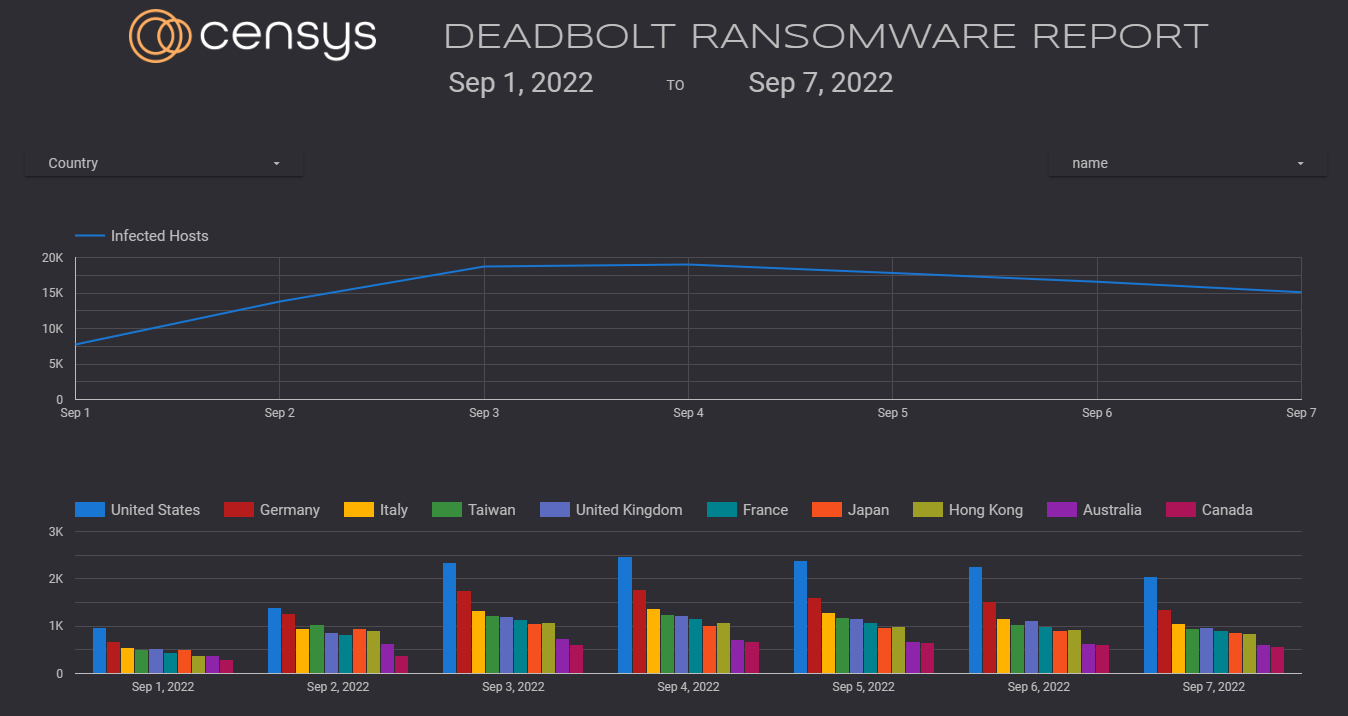The width and height of the screenshot is (1348, 716).
Task: Click the Italy yellow legend swatch
Action: tap(358, 510)
